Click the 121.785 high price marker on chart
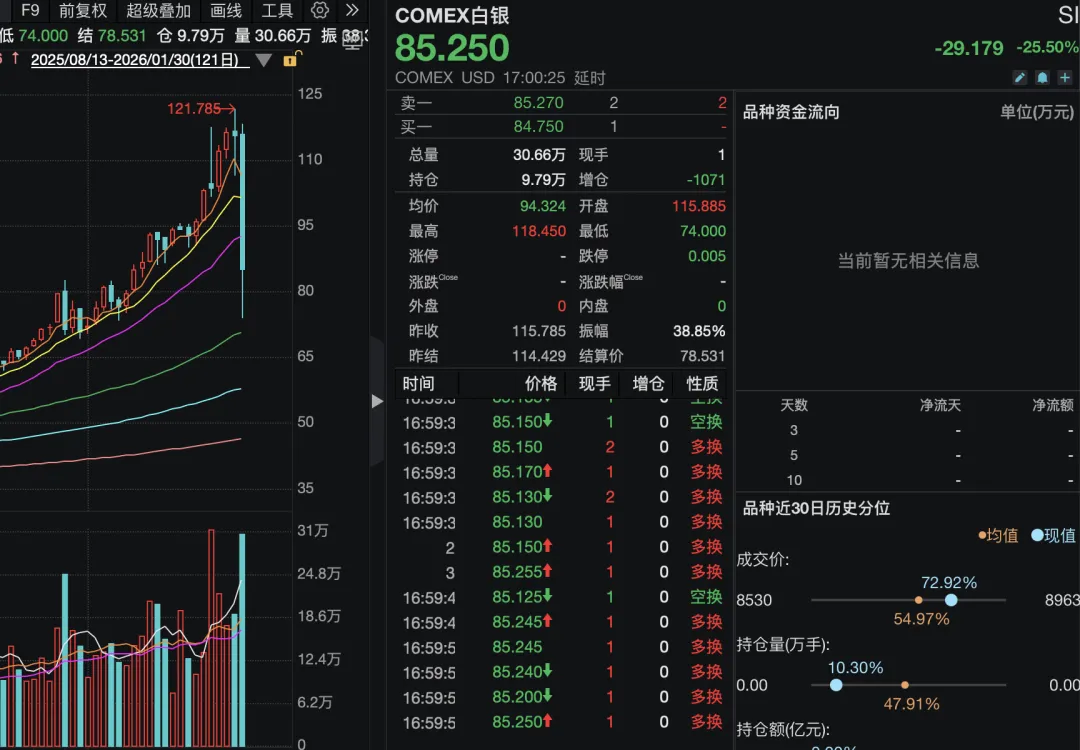Image resolution: width=1080 pixels, height=750 pixels. pos(201,108)
